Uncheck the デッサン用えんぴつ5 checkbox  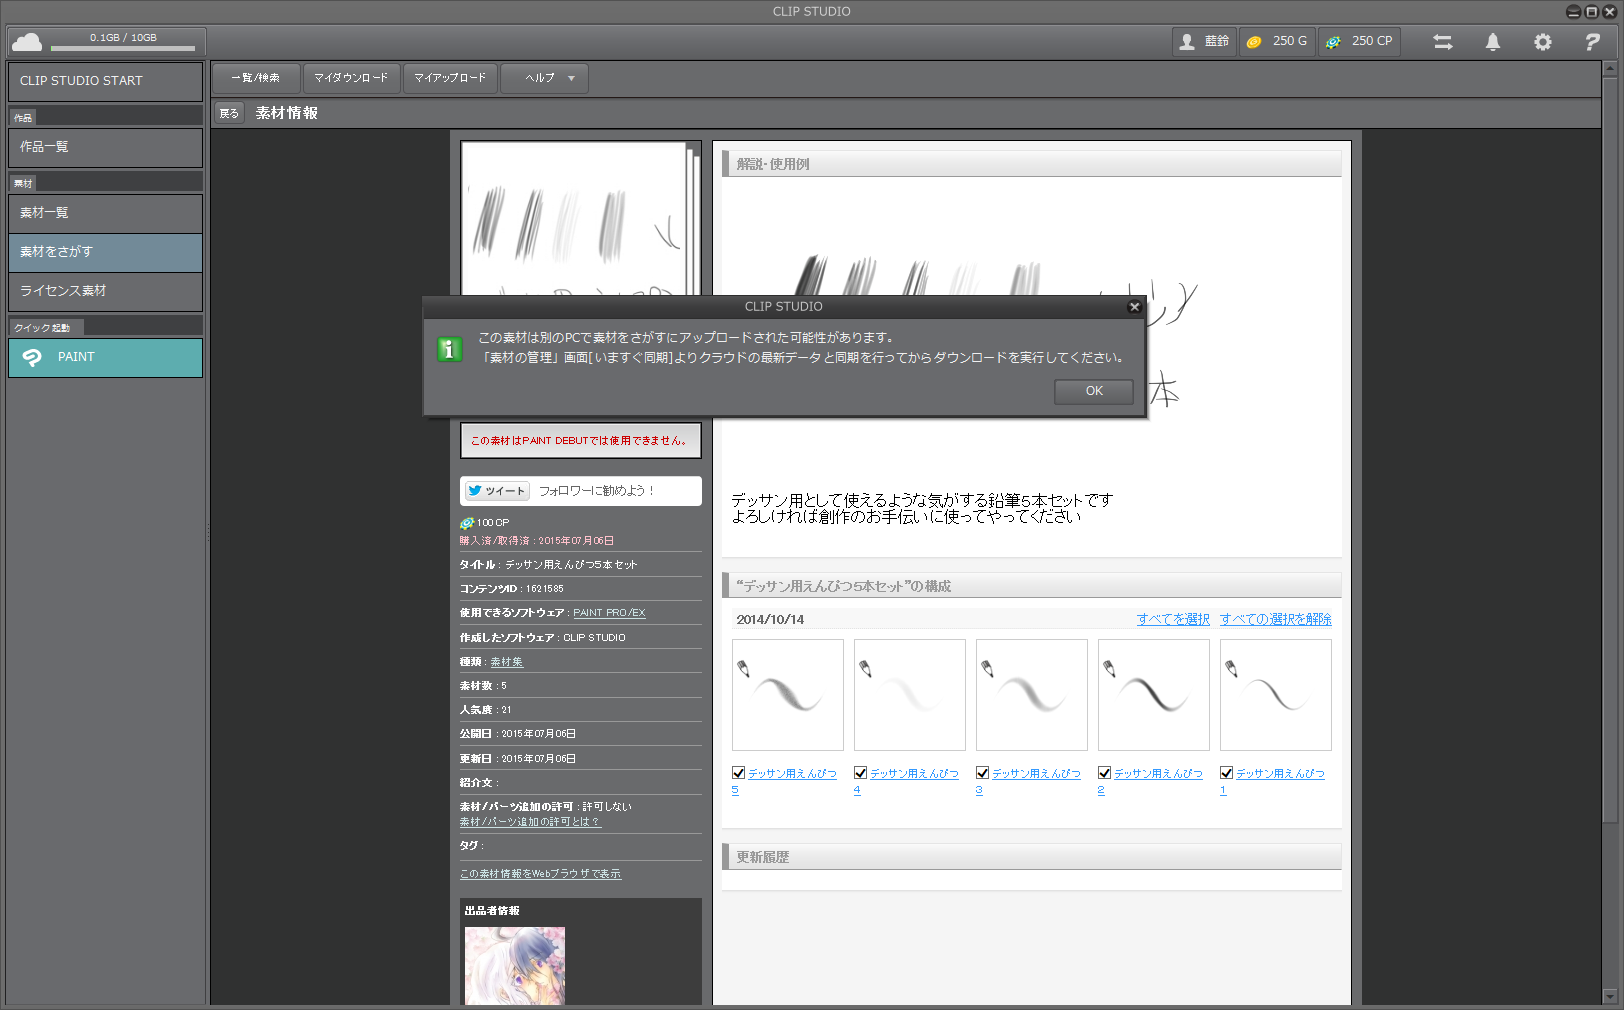click(x=739, y=773)
